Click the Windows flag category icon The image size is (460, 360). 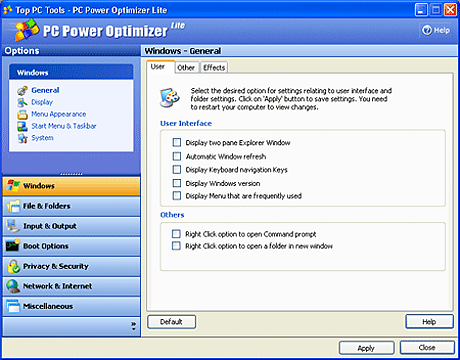coord(13,186)
